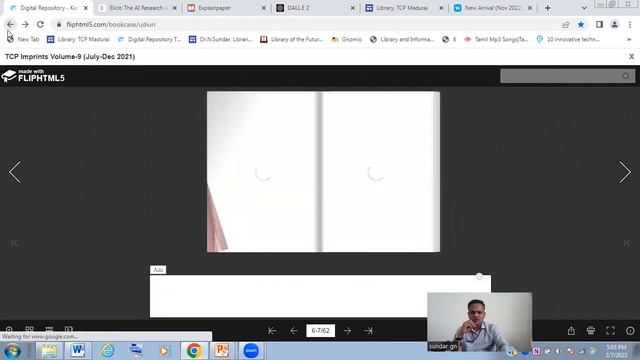The width and height of the screenshot is (640, 360).
Task: Switch to the Digital Repository tab
Action: [x=48, y=8]
